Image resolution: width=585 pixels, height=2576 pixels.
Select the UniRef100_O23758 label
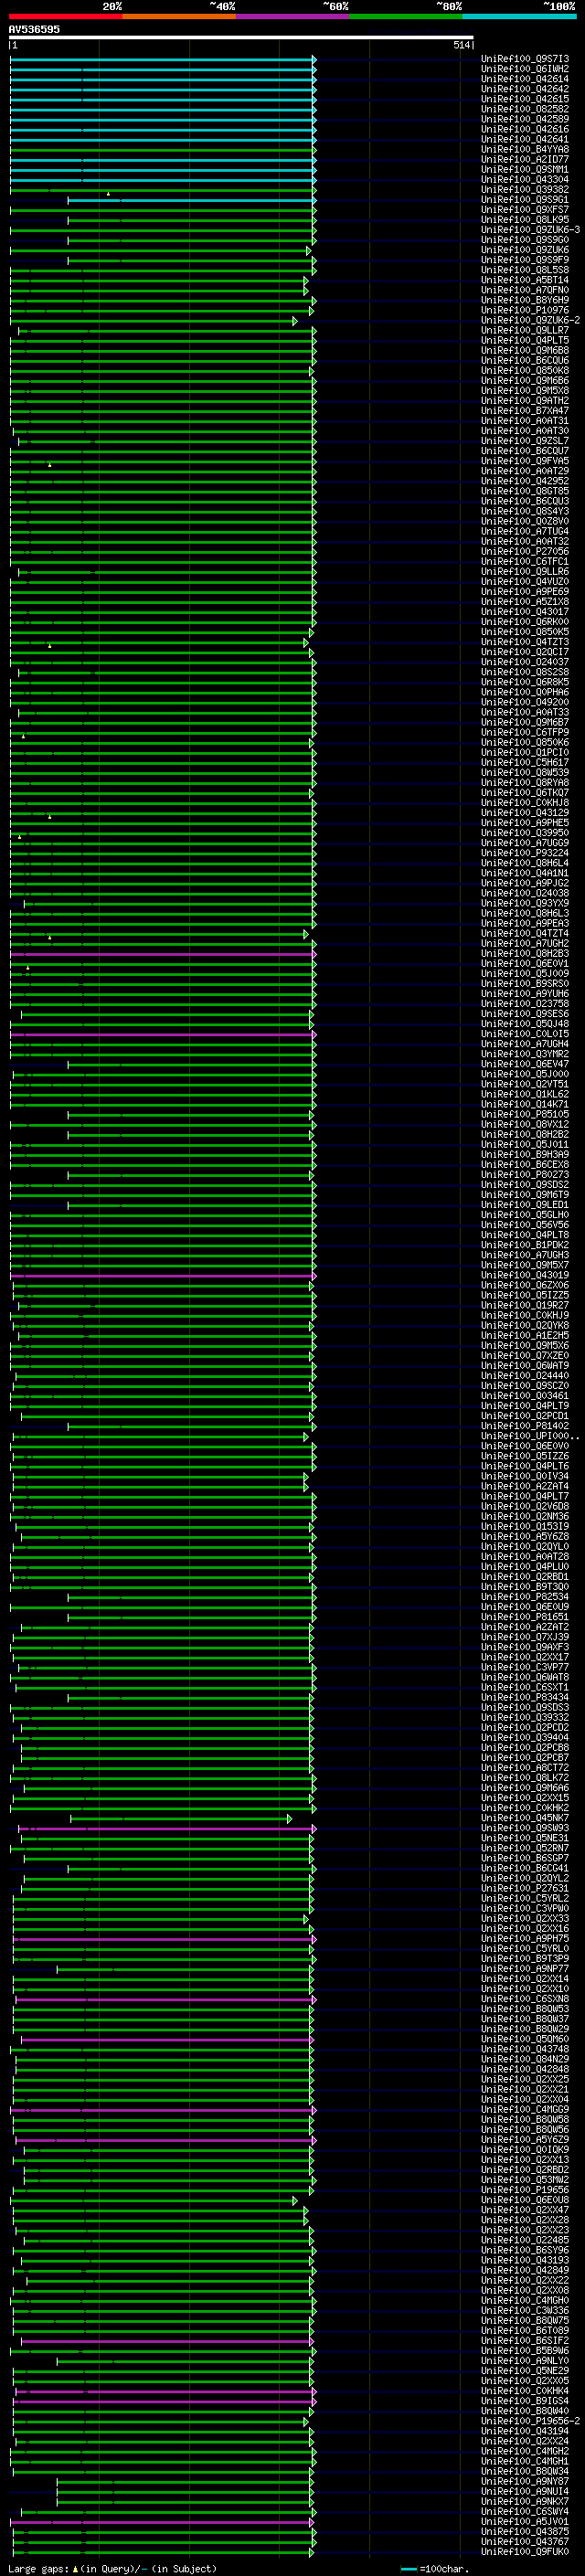(x=525, y=1004)
